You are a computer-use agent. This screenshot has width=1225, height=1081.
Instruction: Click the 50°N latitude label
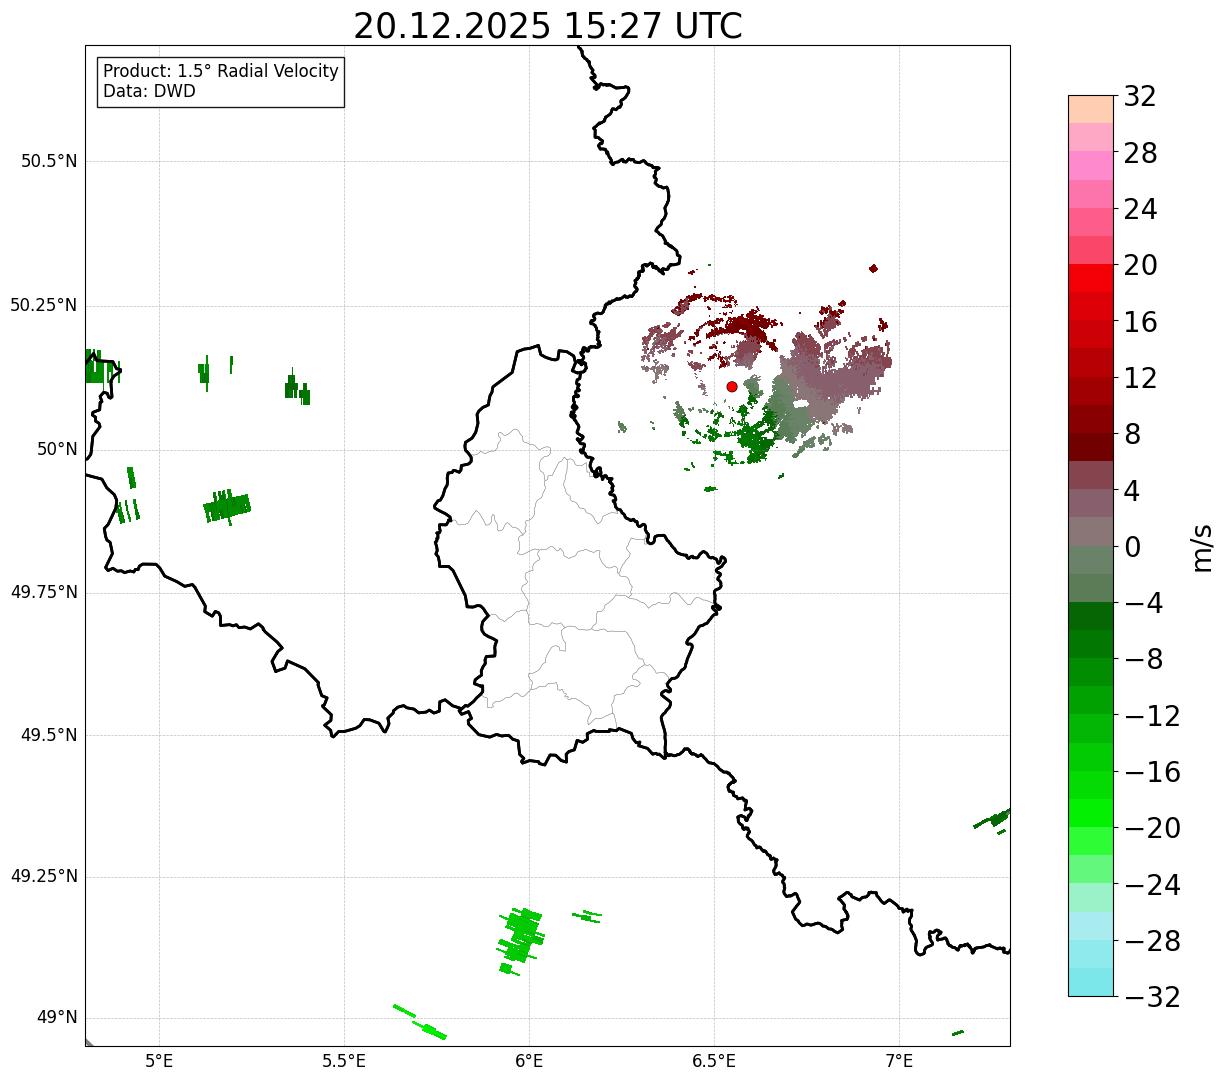(57, 449)
